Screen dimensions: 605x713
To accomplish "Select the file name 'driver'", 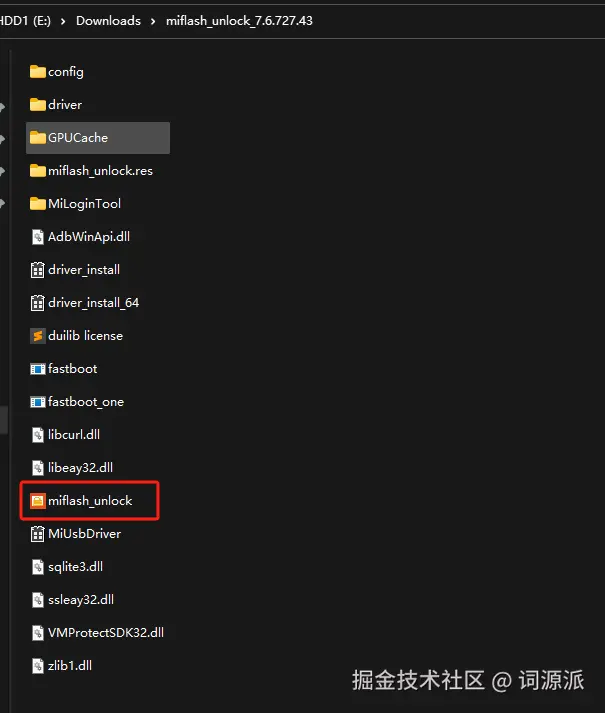I will tap(65, 105).
